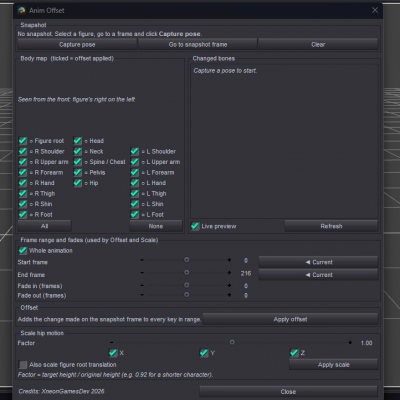Click the Fade in value 0
This screenshot has width=400, height=400.
click(x=246, y=286)
